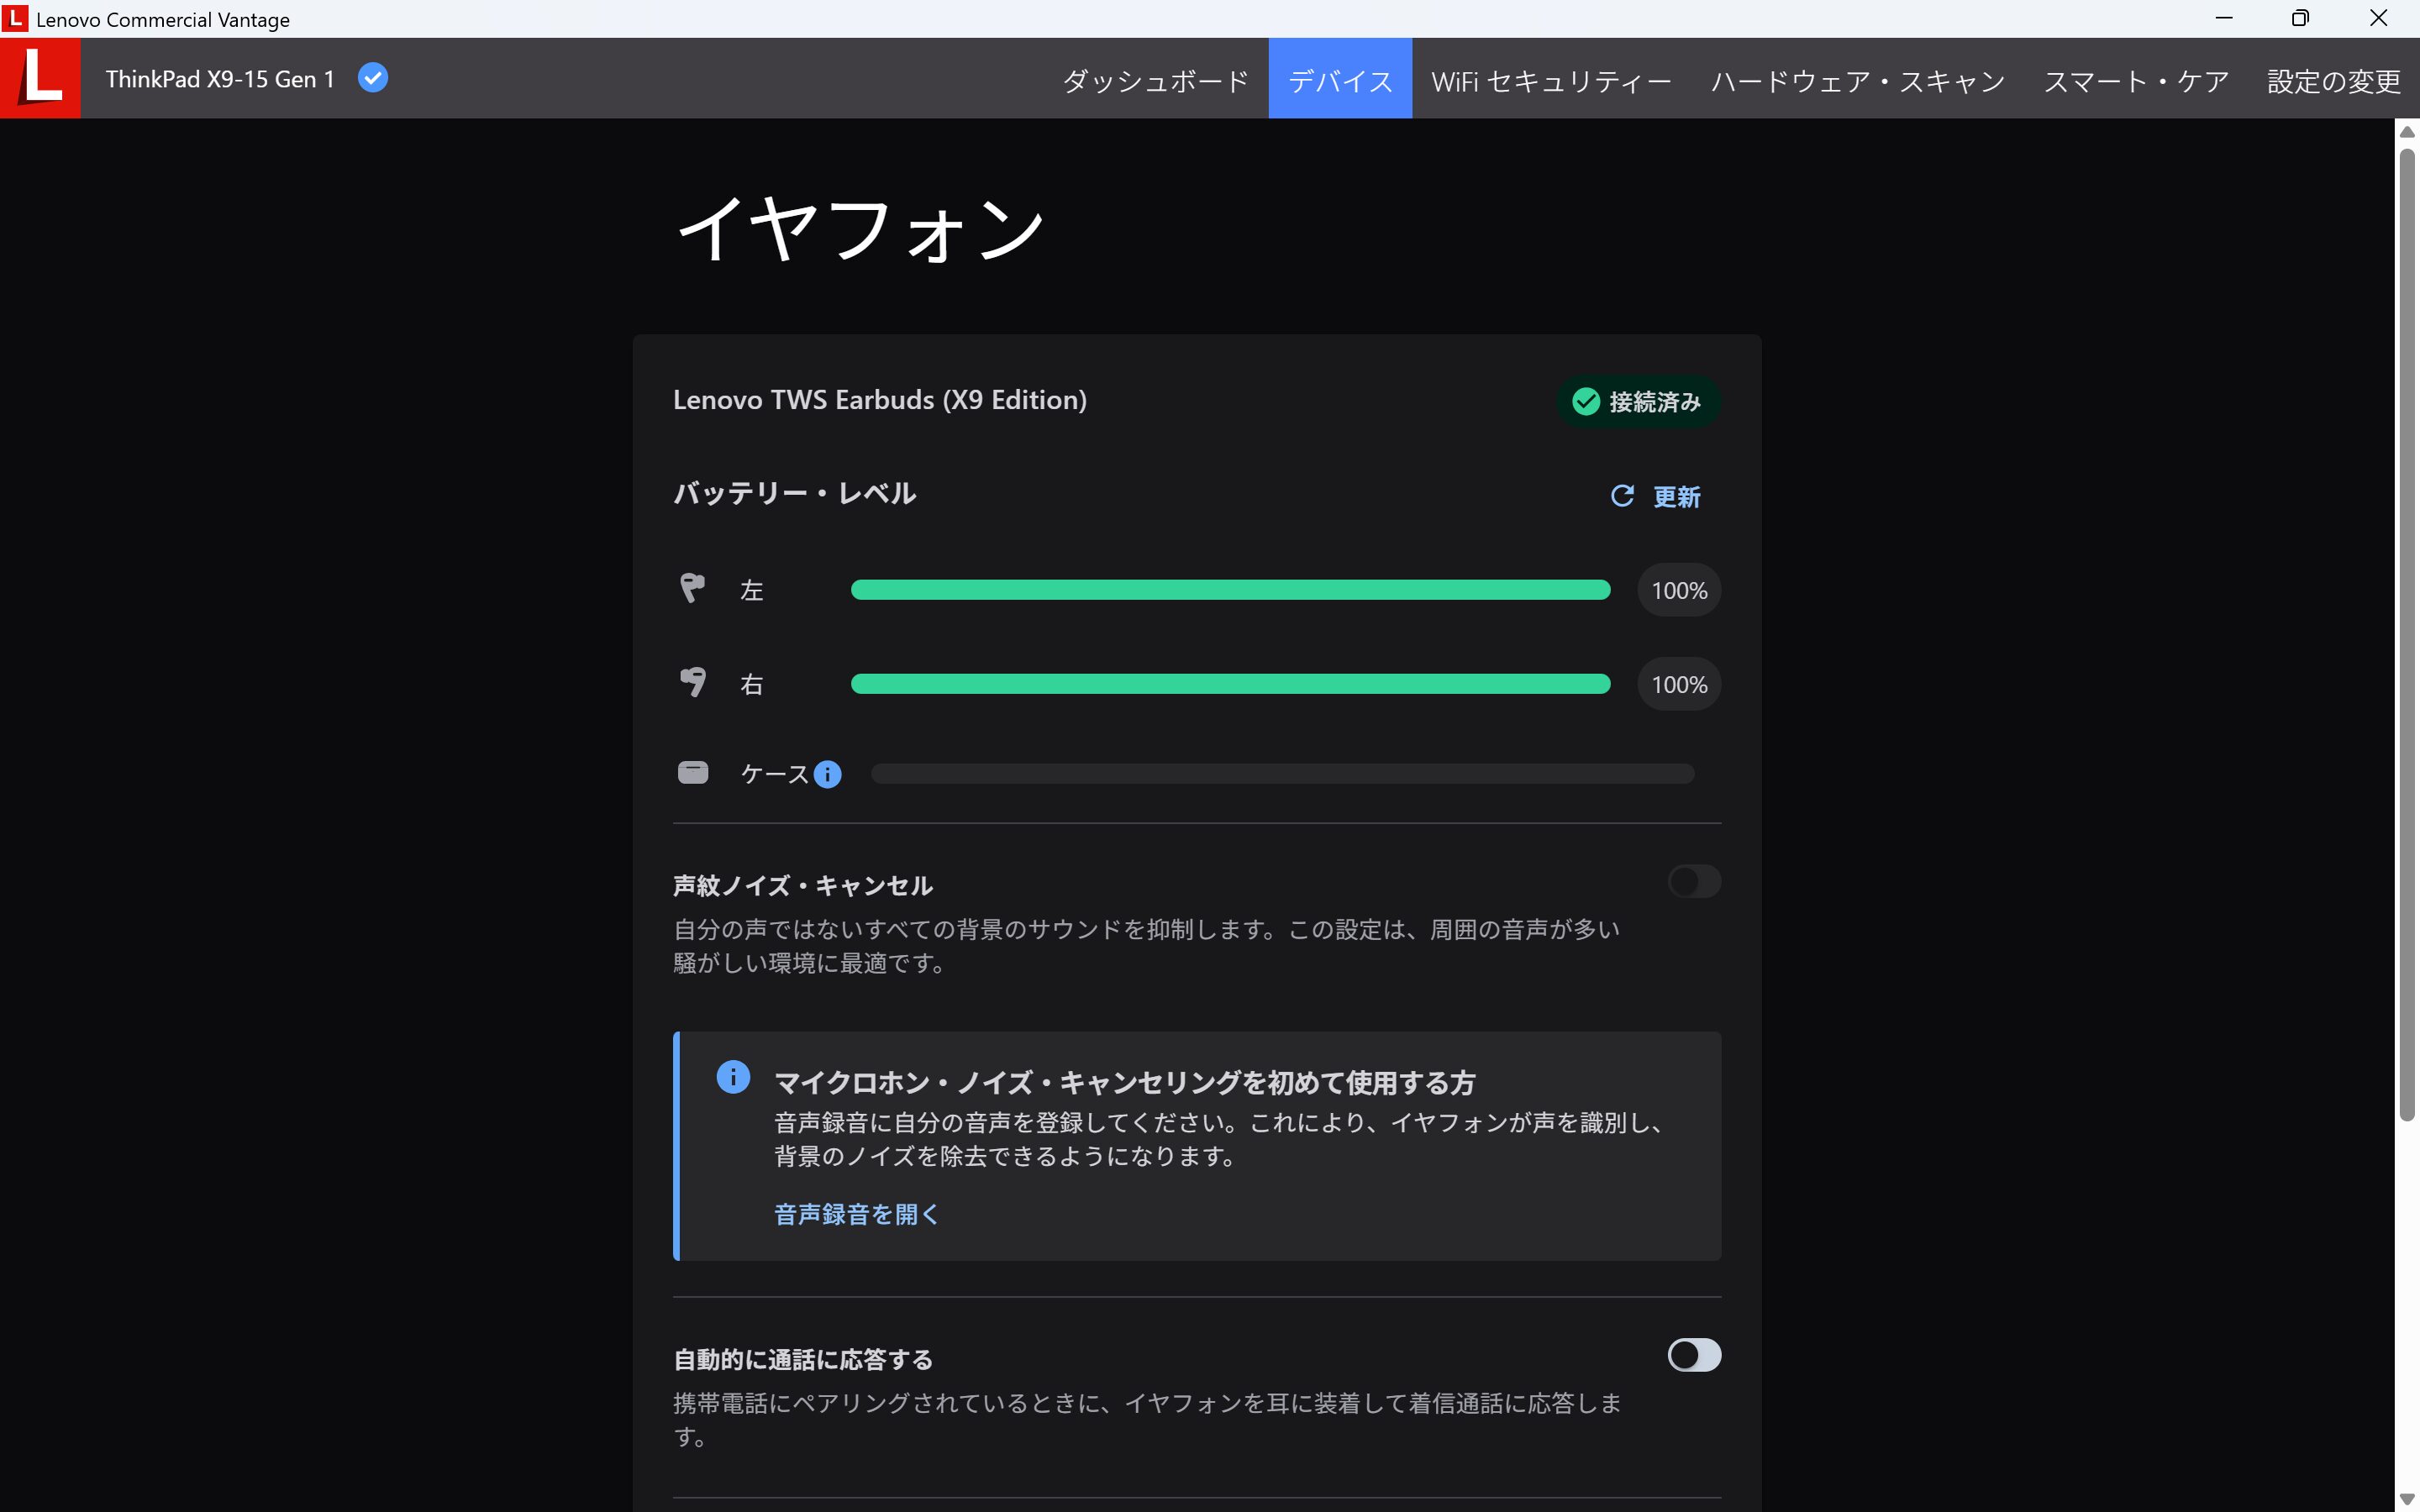Image resolution: width=2420 pixels, height=1512 pixels.
Task: Select the デバイス tab
Action: coord(1340,79)
